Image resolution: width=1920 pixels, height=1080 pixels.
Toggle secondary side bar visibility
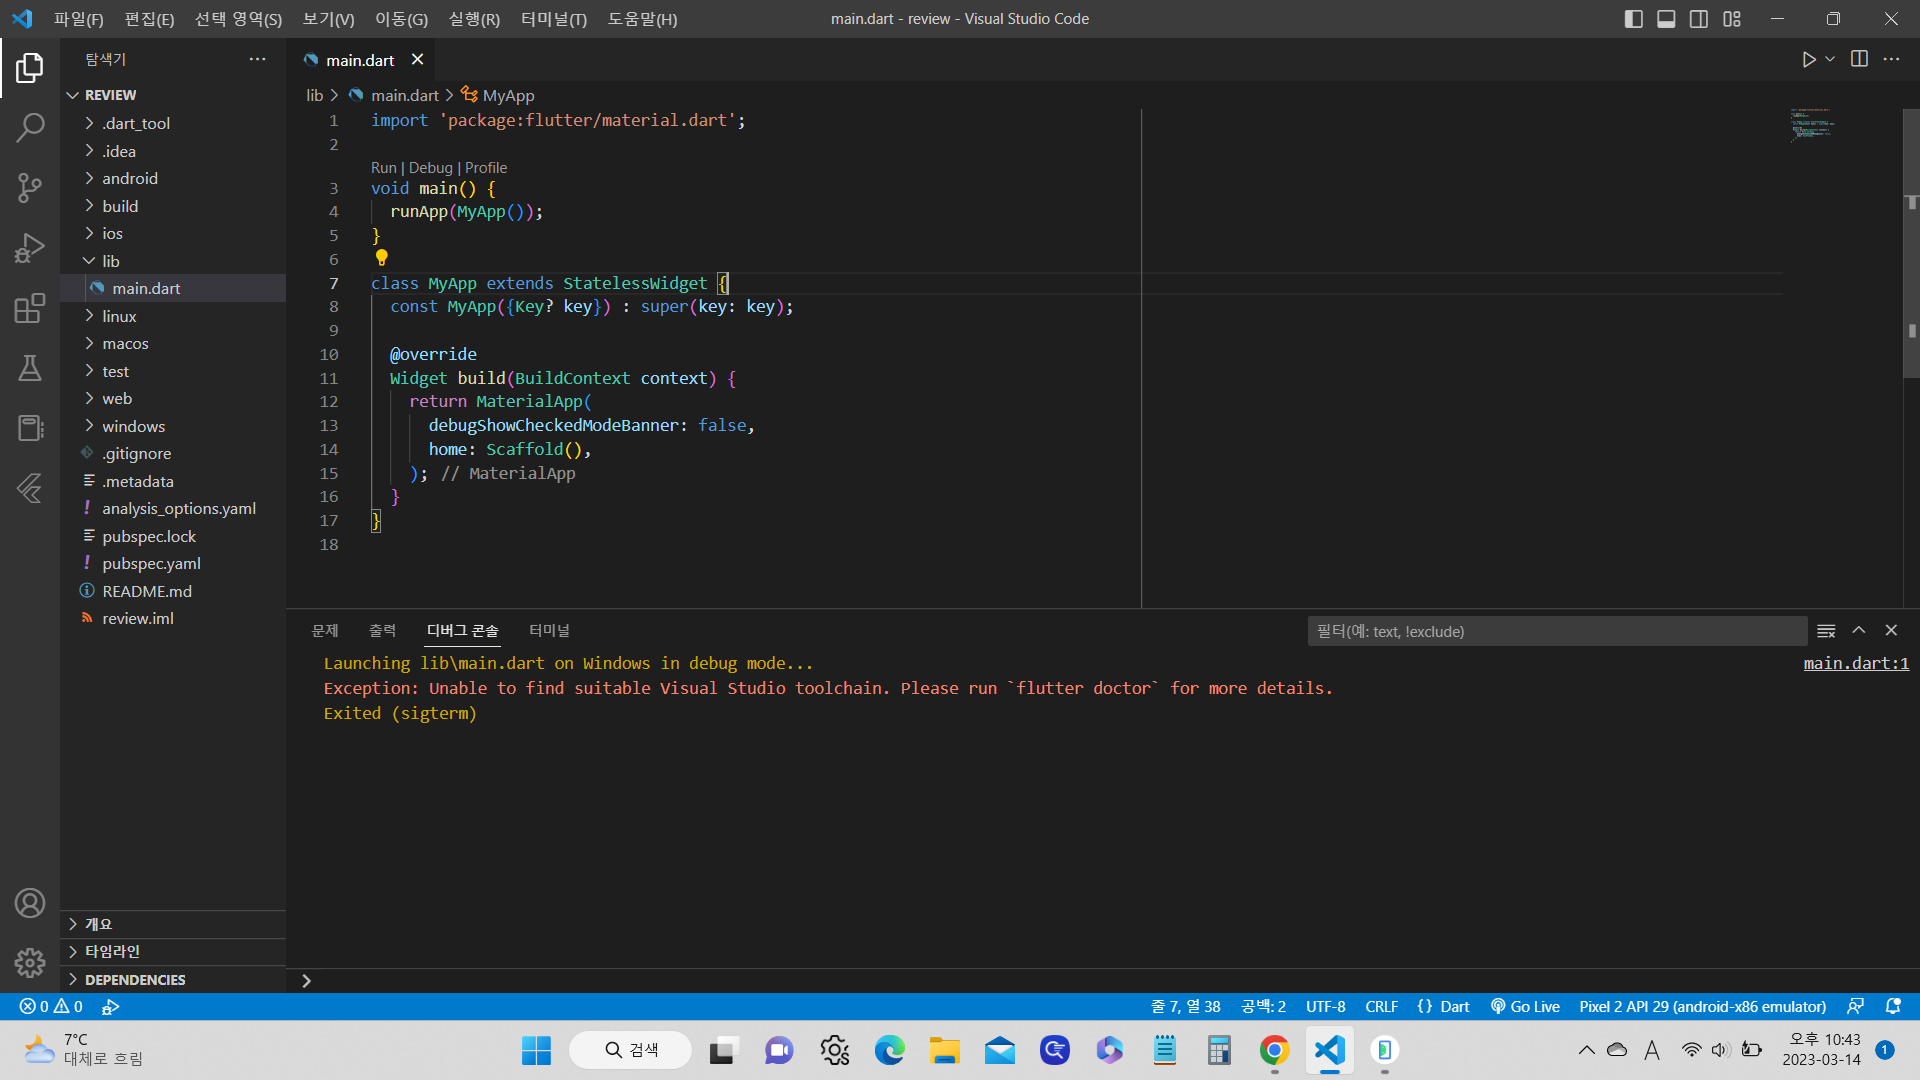click(x=1699, y=19)
